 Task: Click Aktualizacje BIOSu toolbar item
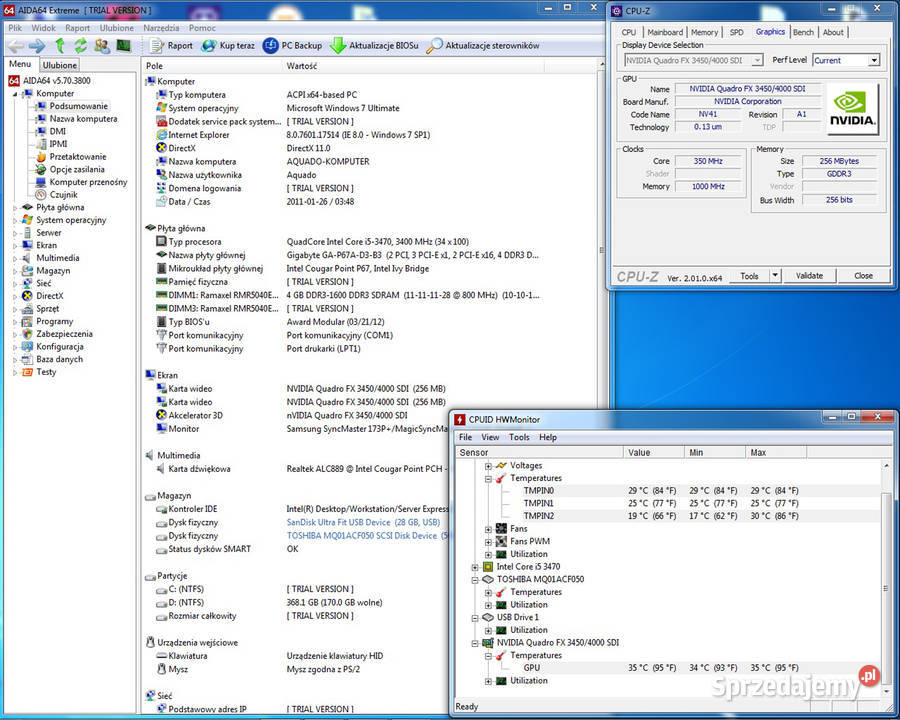point(374,45)
